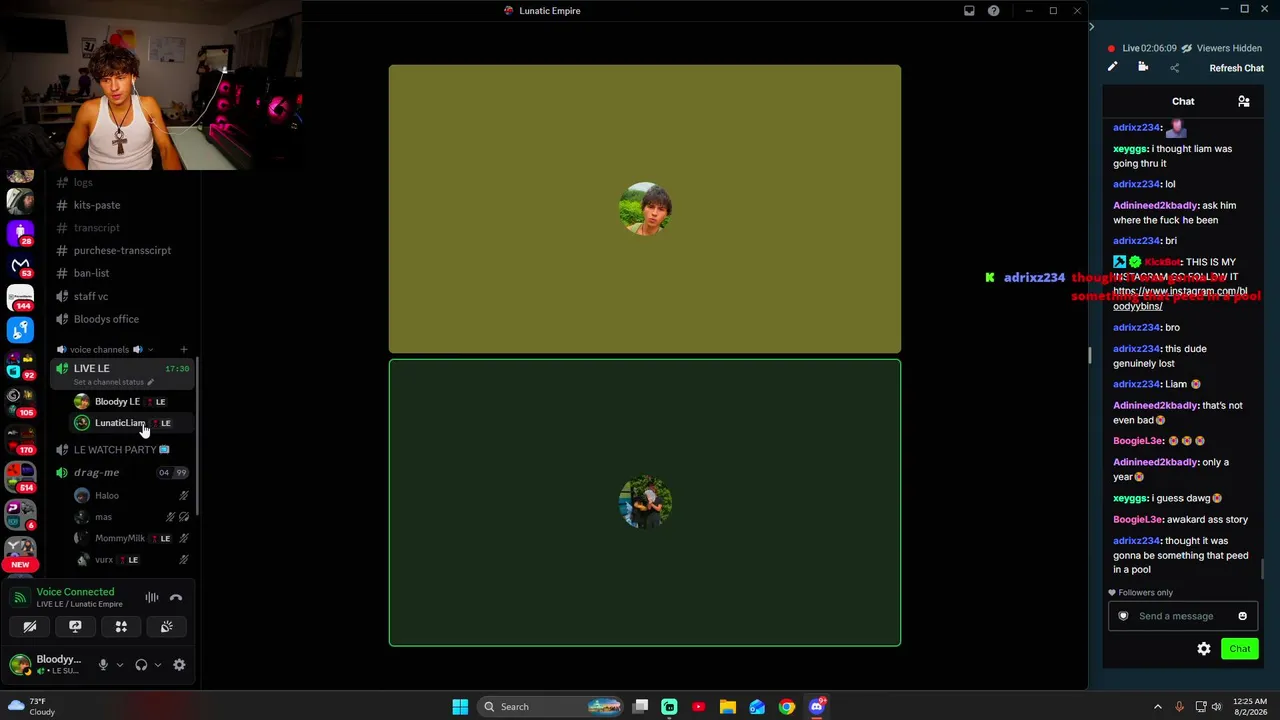
Task: Open File Explorer from taskbar
Action: [728, 707]
